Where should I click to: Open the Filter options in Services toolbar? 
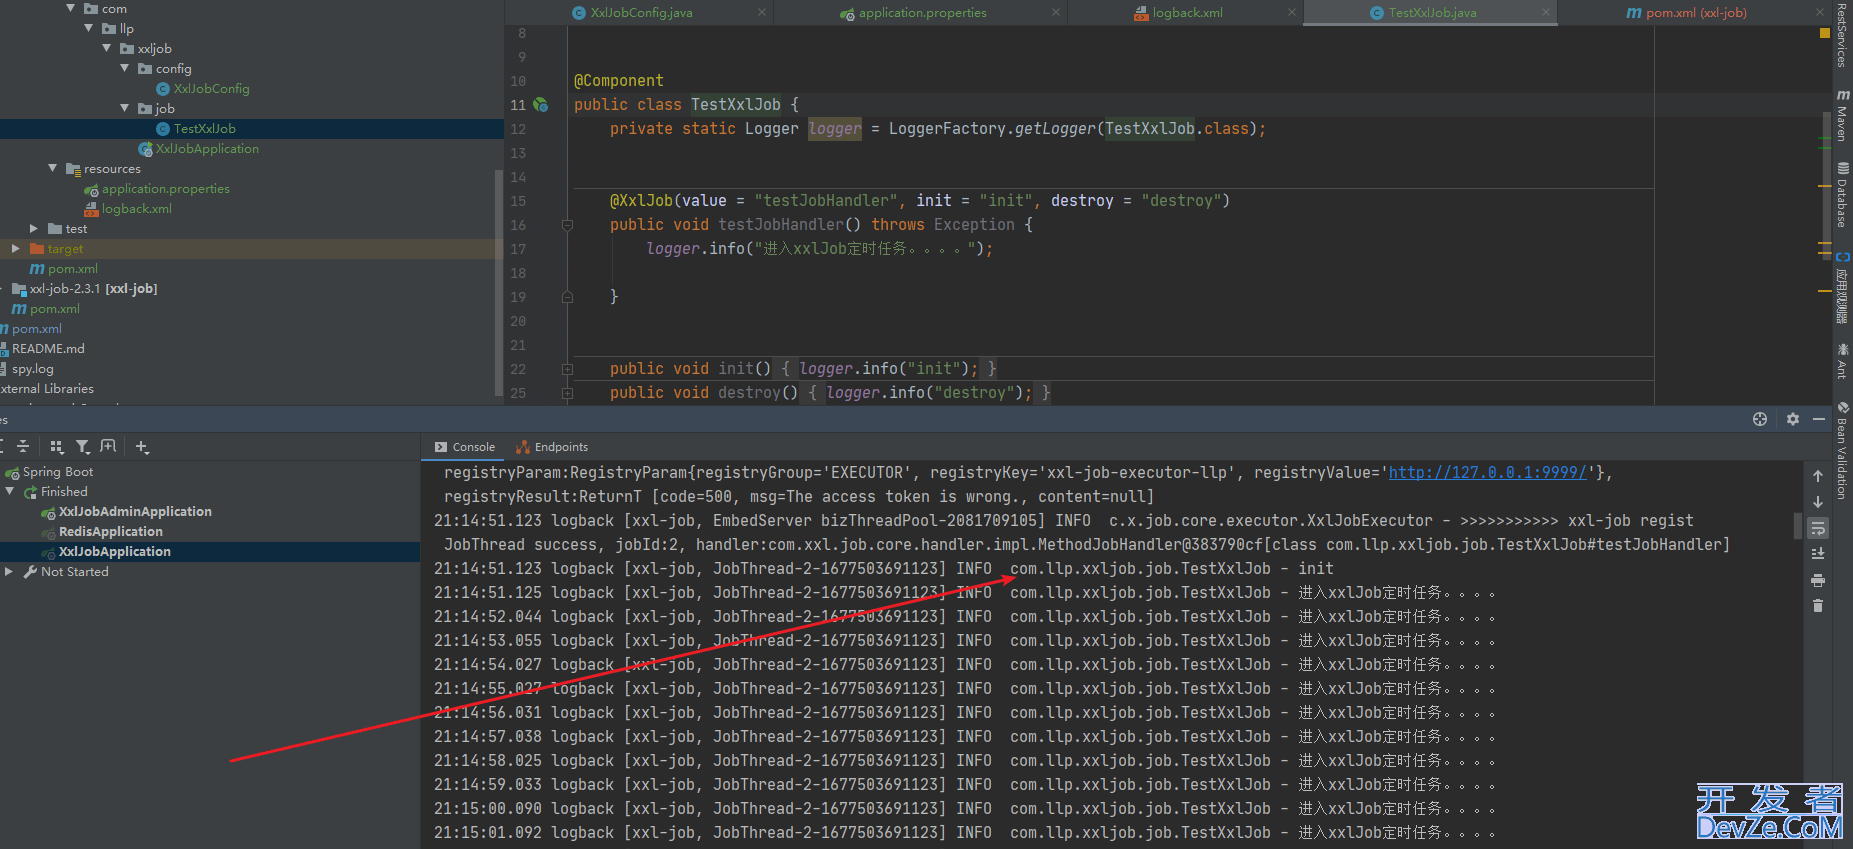pyautogui.click(x=83, y=447)
